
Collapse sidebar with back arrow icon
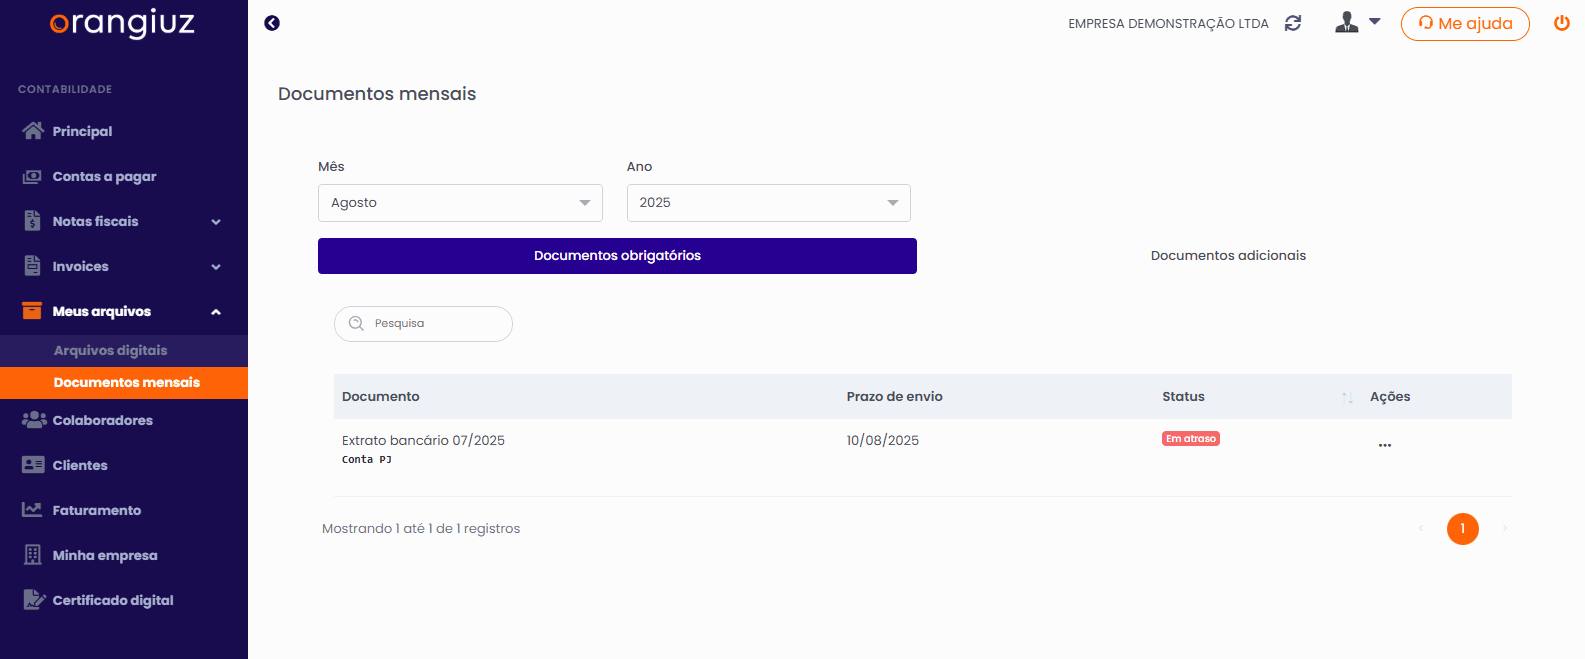tap(272, 23)
